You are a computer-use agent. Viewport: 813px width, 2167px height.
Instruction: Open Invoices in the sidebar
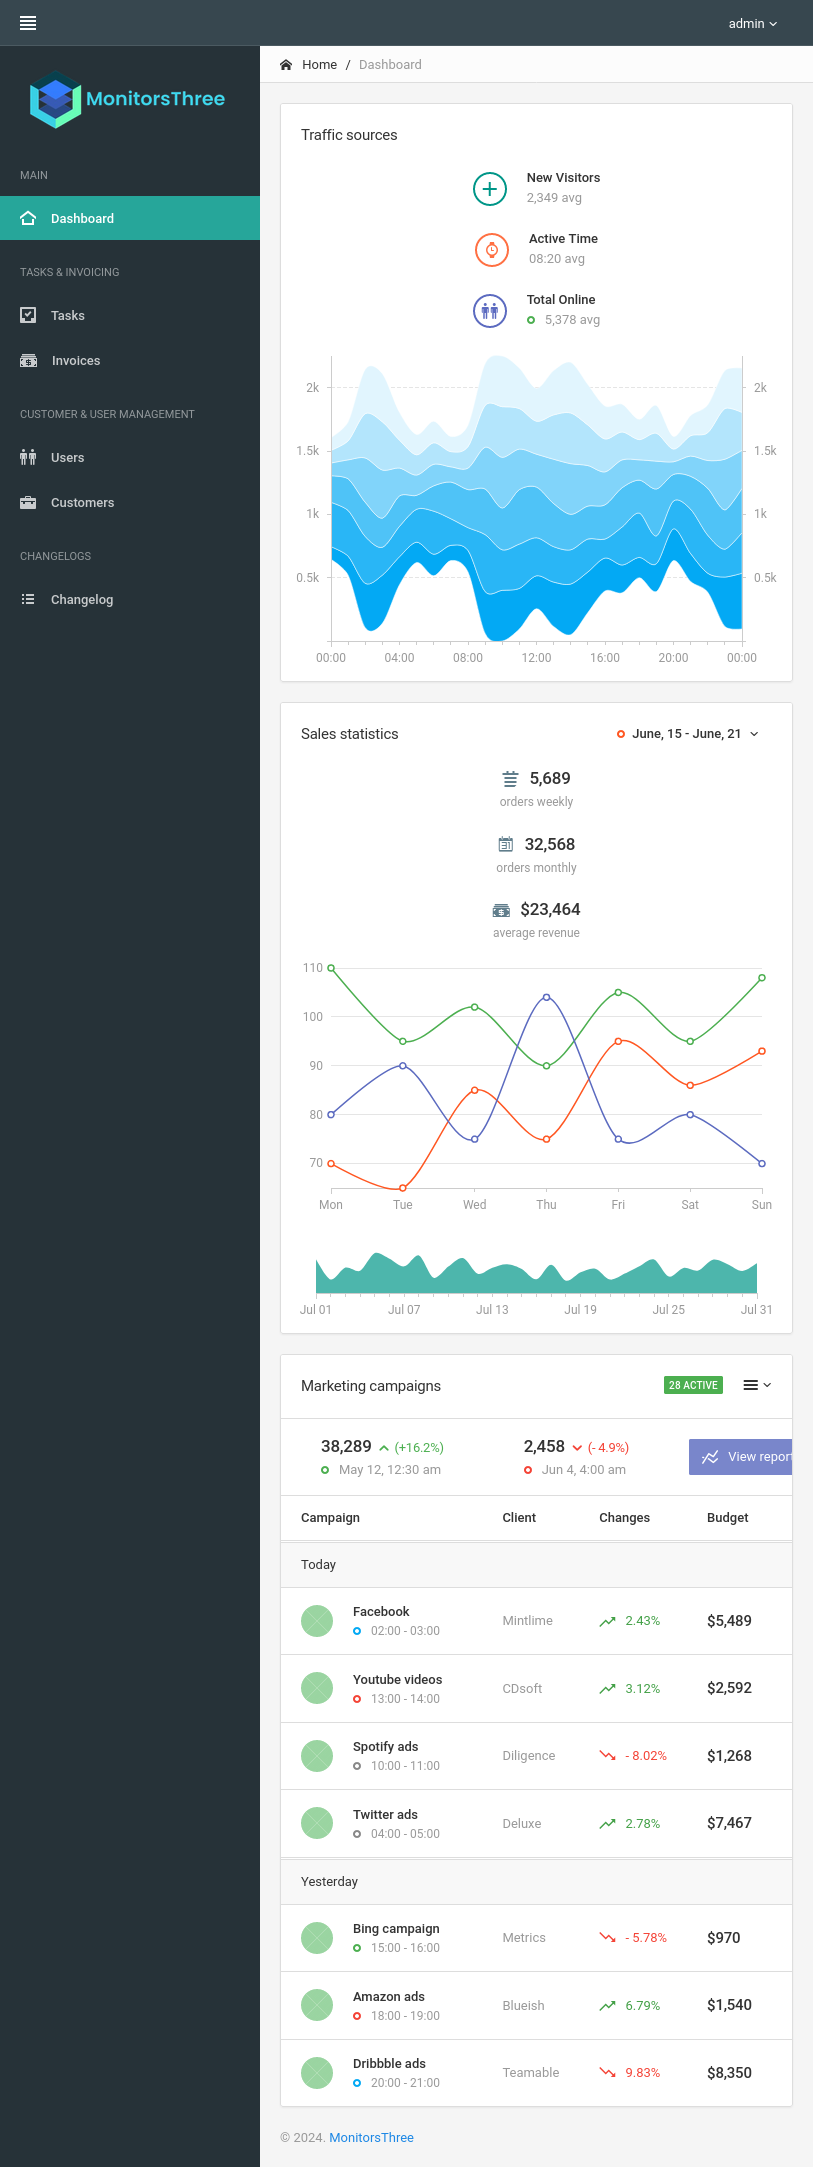(75, 361)
